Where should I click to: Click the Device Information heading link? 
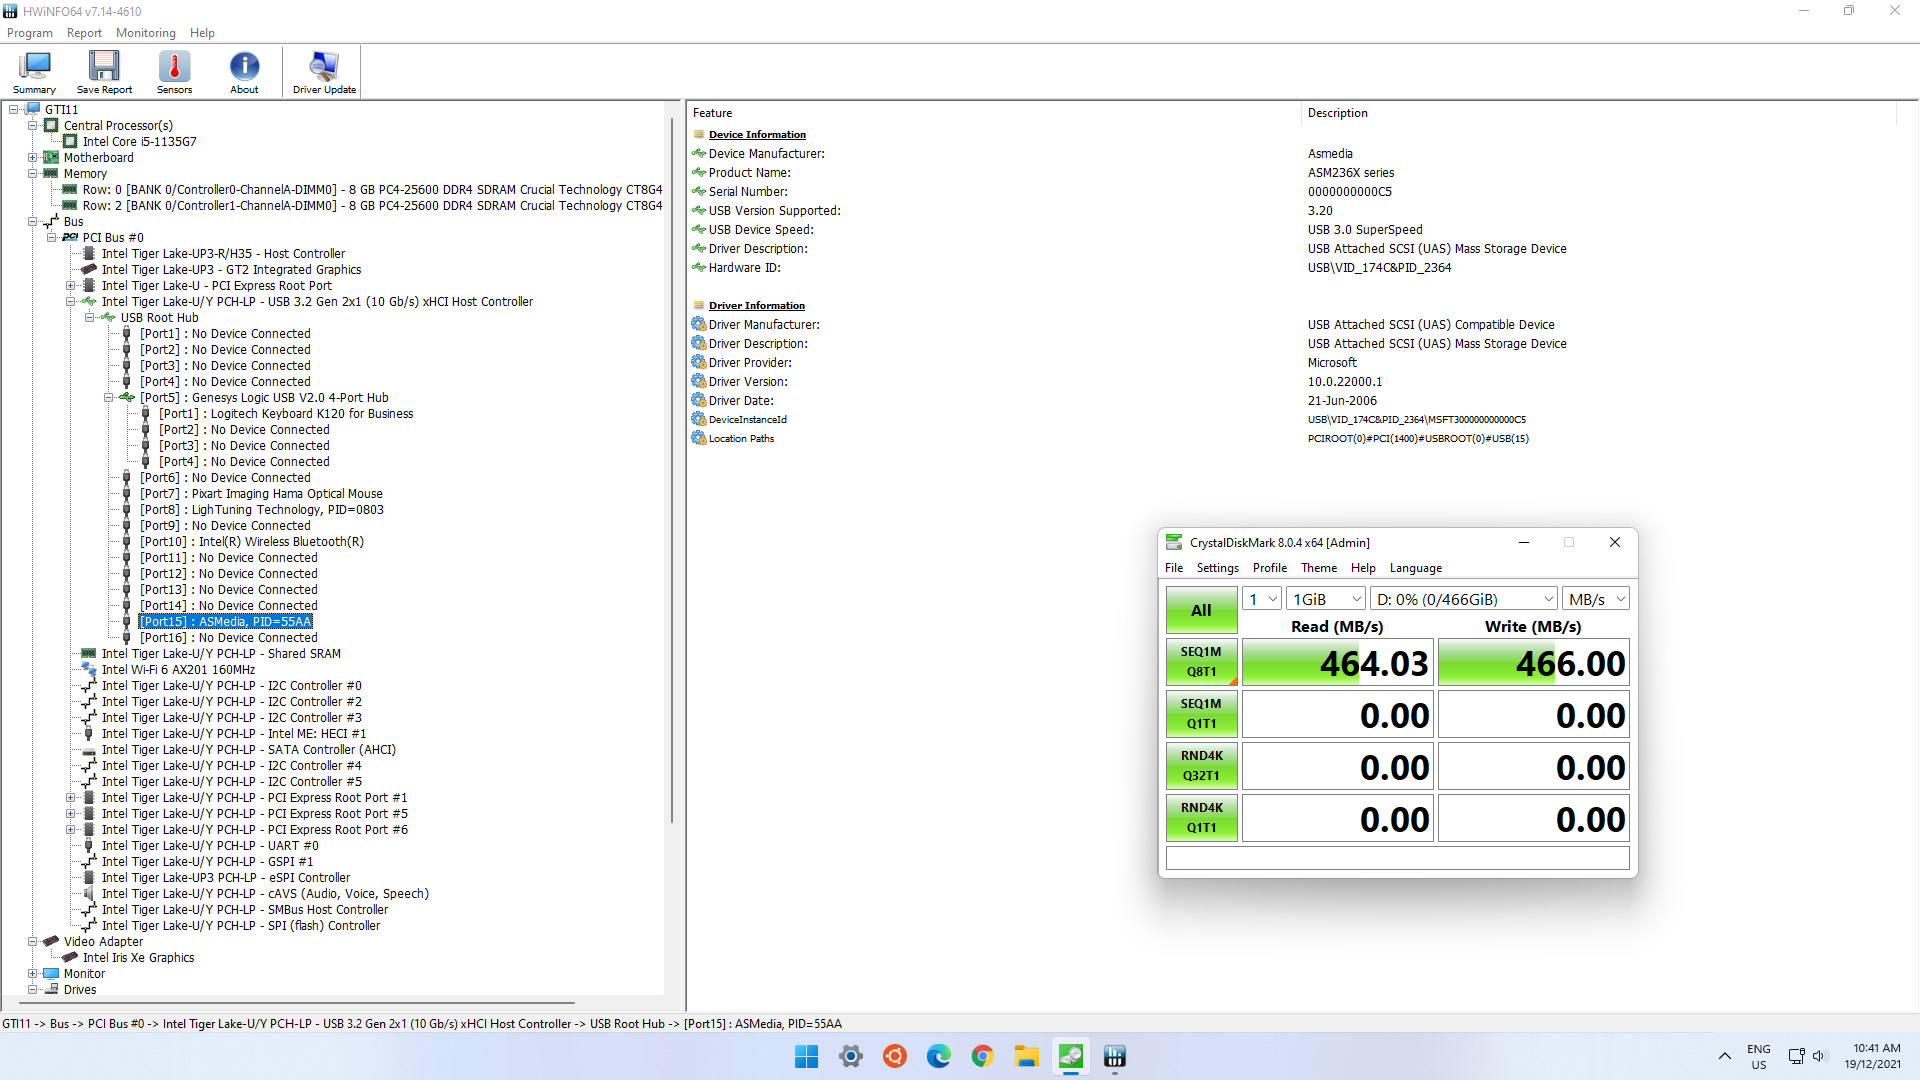pos(757,134)
